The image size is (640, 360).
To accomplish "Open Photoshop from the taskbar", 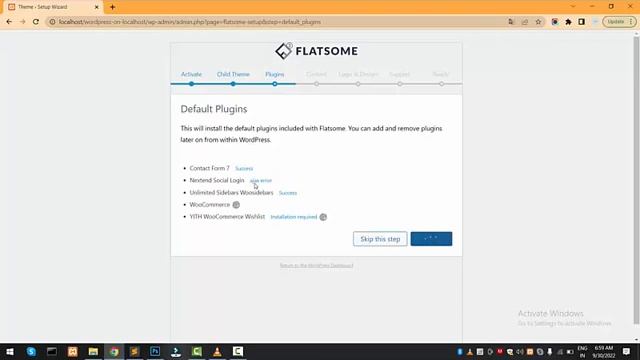I will (x=155, y=351).
